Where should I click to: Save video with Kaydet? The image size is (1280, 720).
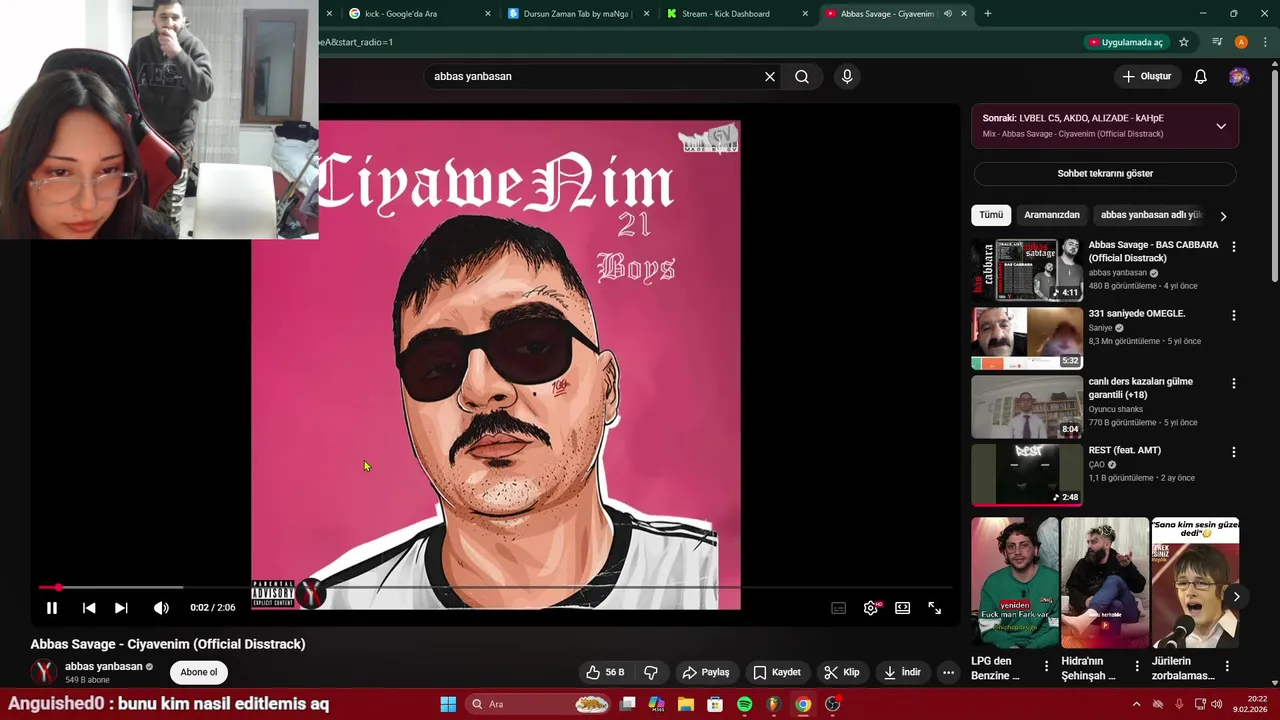(777, 672)
